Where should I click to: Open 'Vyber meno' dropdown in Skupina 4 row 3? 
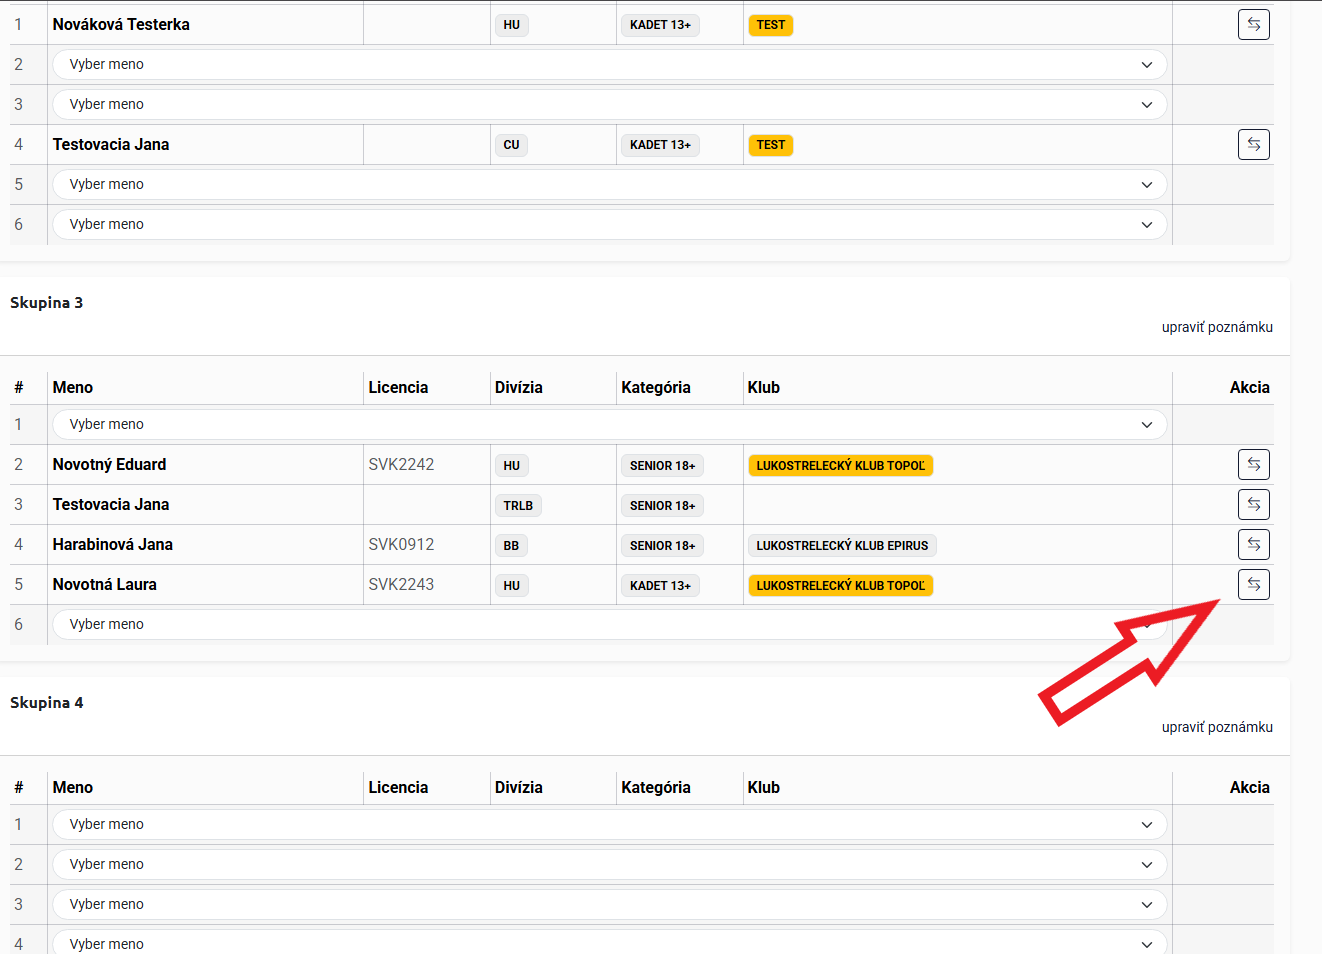click(x=609, y=905)
